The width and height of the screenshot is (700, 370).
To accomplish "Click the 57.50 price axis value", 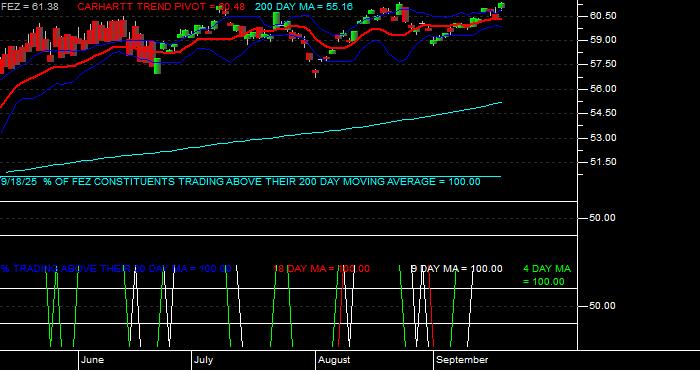I will coord(603,64).
